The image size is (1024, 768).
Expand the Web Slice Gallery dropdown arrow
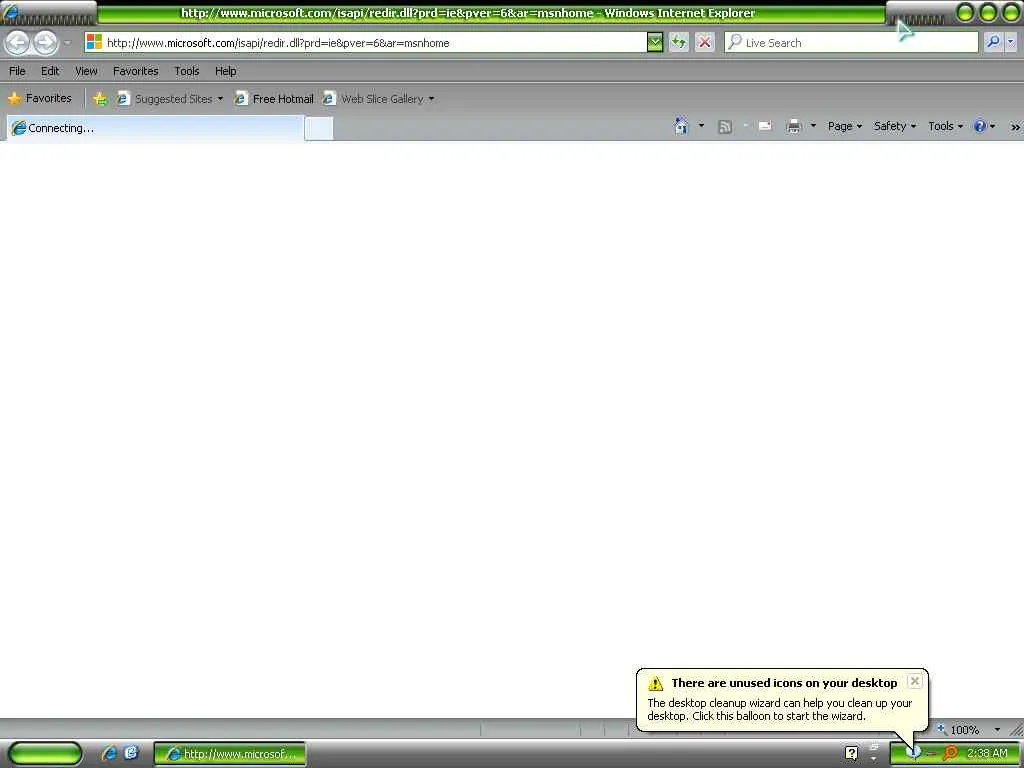431,99
